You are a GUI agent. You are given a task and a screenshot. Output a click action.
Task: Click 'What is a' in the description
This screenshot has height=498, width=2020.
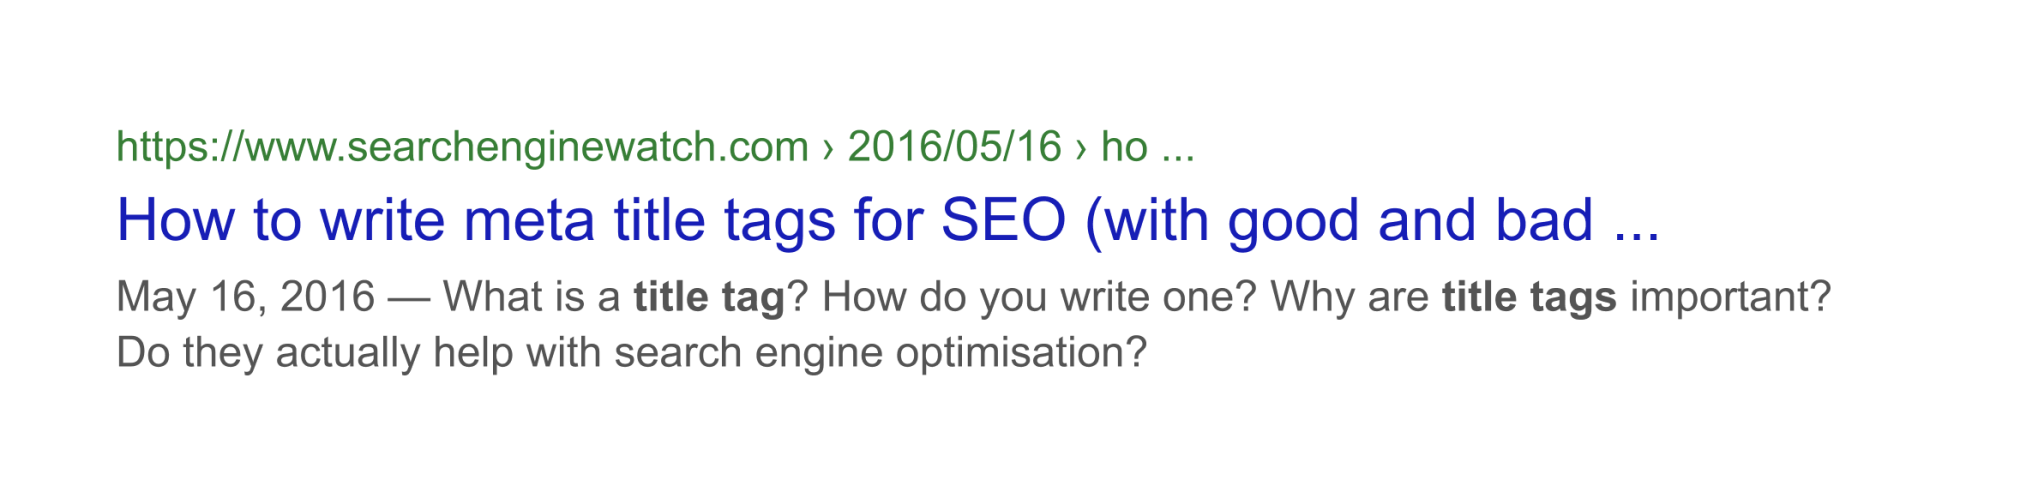(531, 297)
